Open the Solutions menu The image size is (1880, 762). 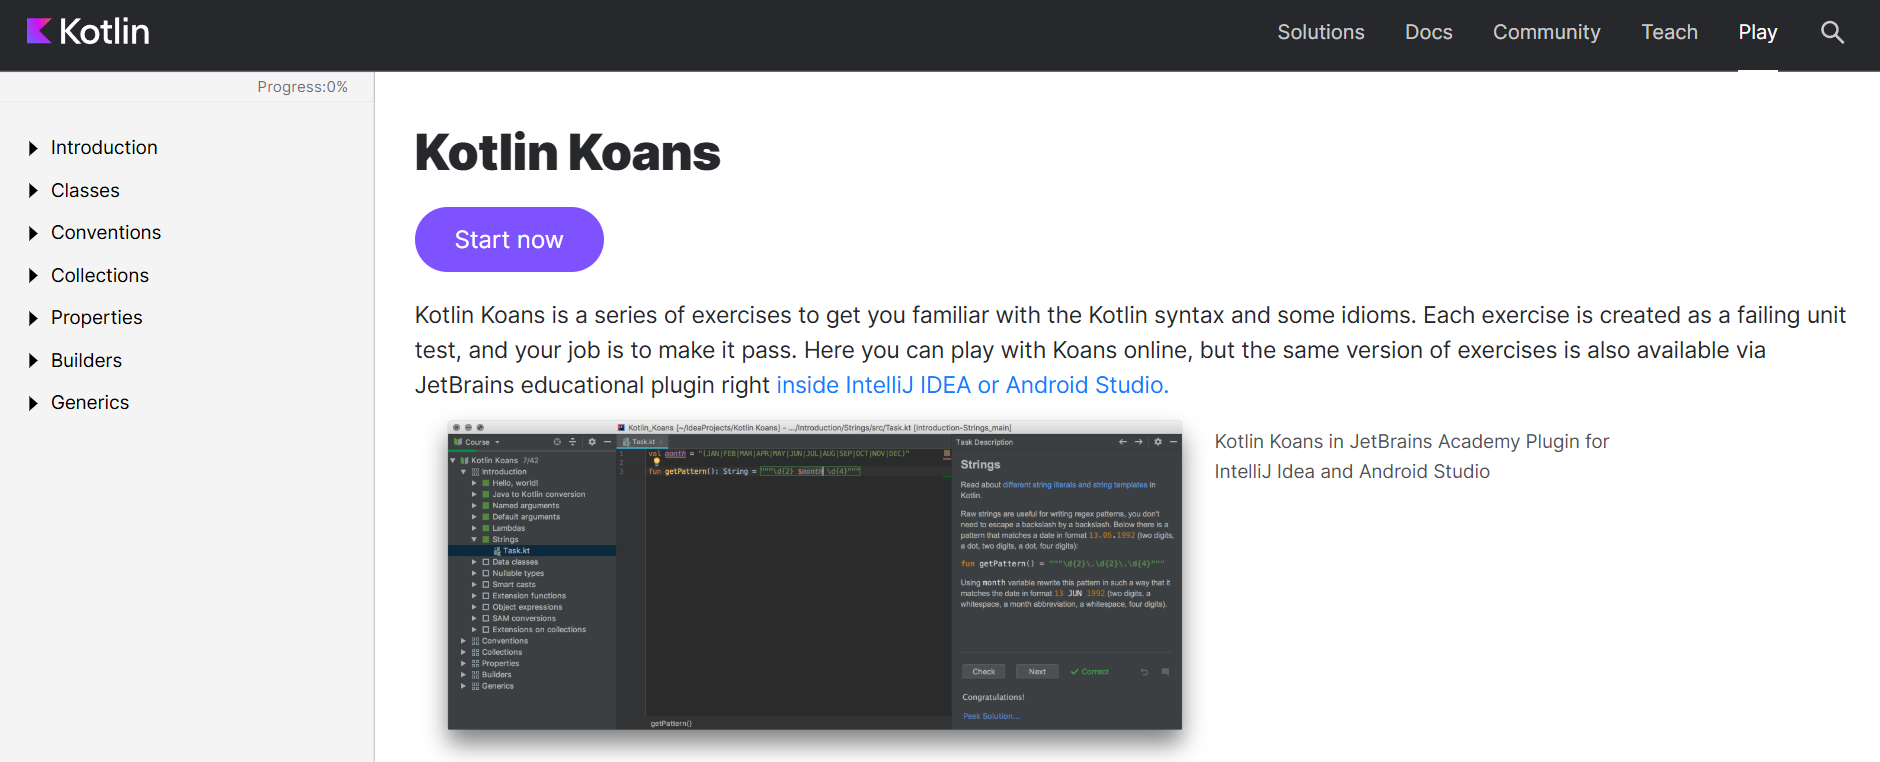click(x=1320, y=32)
